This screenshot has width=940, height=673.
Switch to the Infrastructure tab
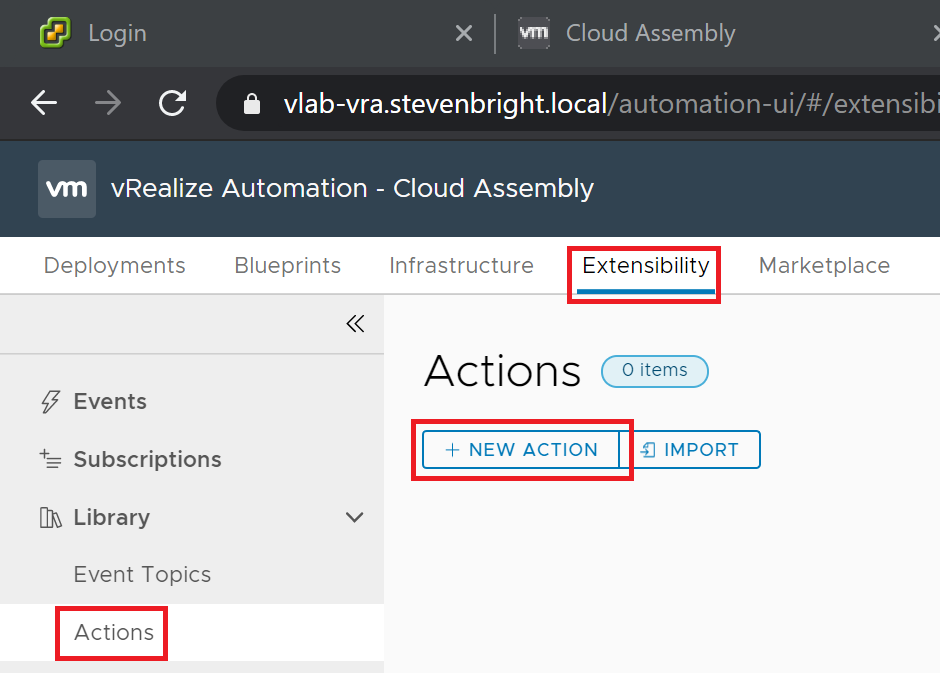(461, 266)
